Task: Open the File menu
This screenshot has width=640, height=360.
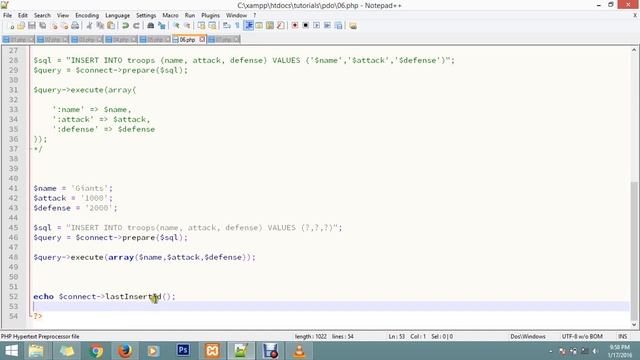Action: (x=7, y=15)
